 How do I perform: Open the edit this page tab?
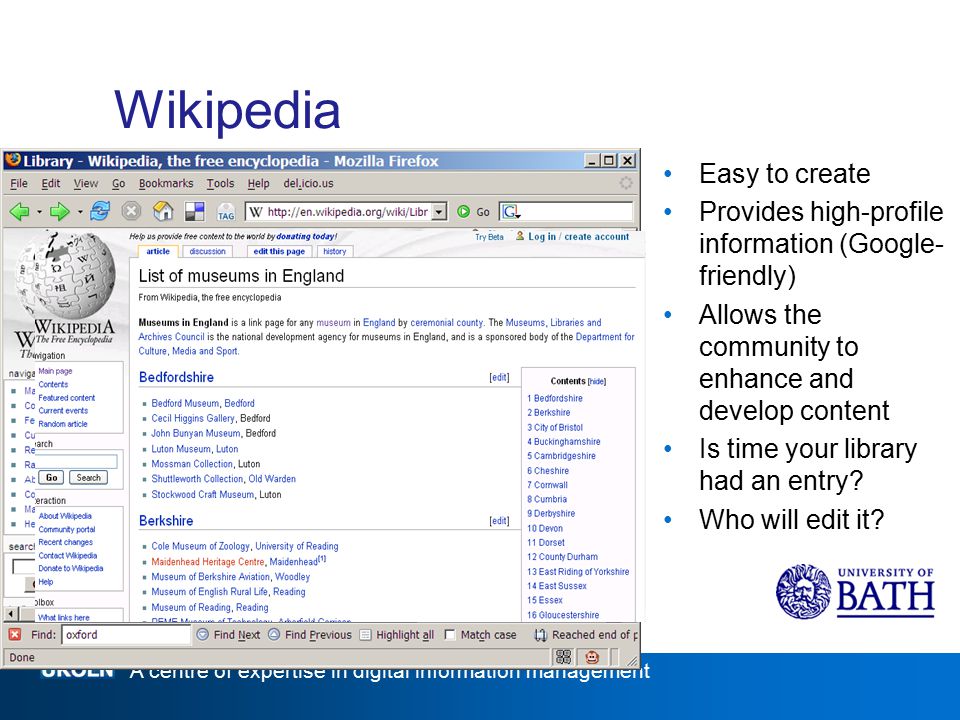279,251
